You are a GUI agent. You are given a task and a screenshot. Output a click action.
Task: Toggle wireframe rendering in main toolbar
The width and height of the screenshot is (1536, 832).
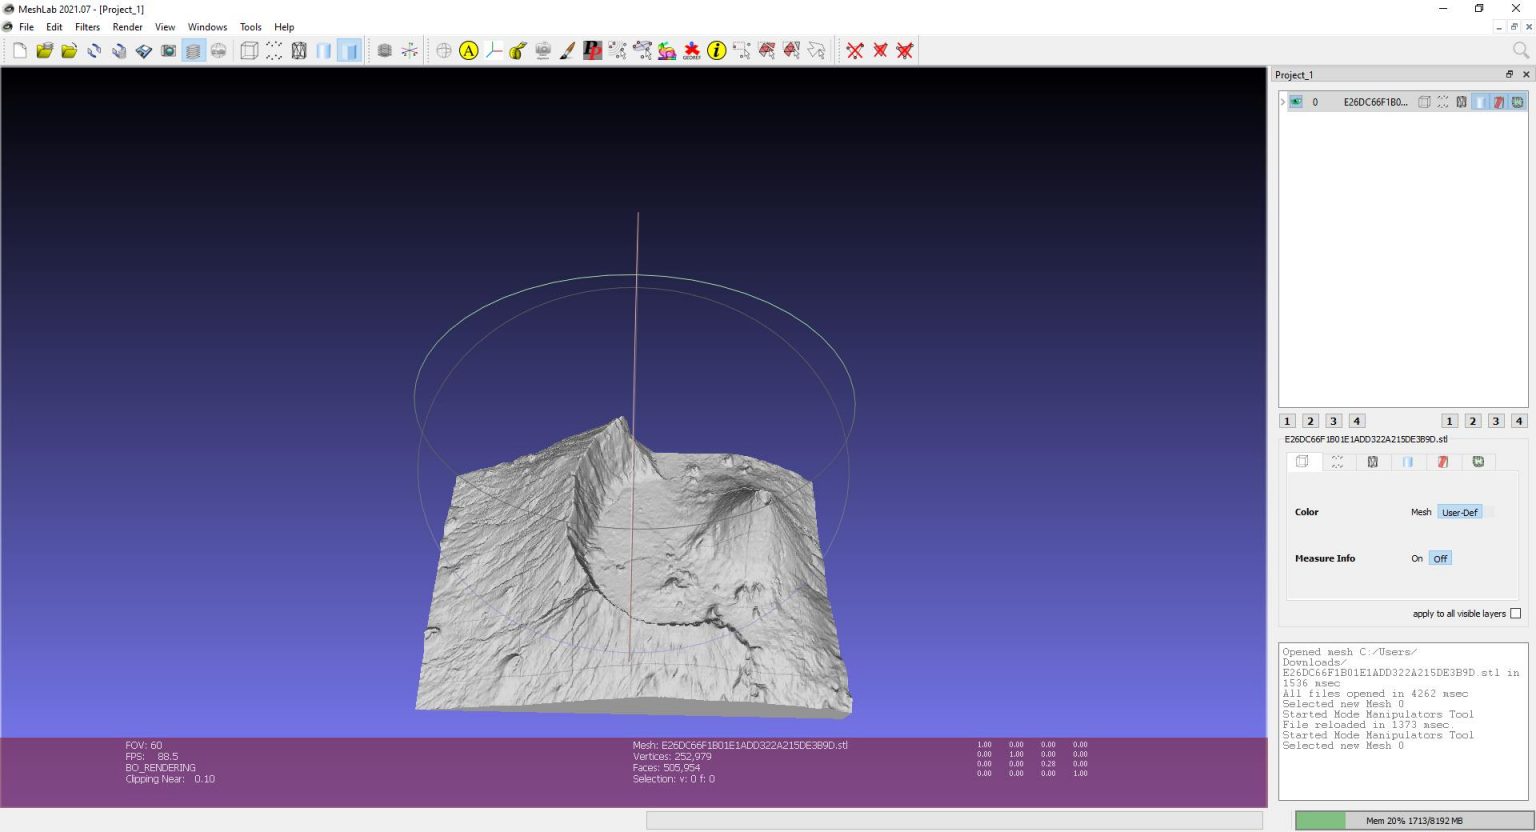(299, 50)
